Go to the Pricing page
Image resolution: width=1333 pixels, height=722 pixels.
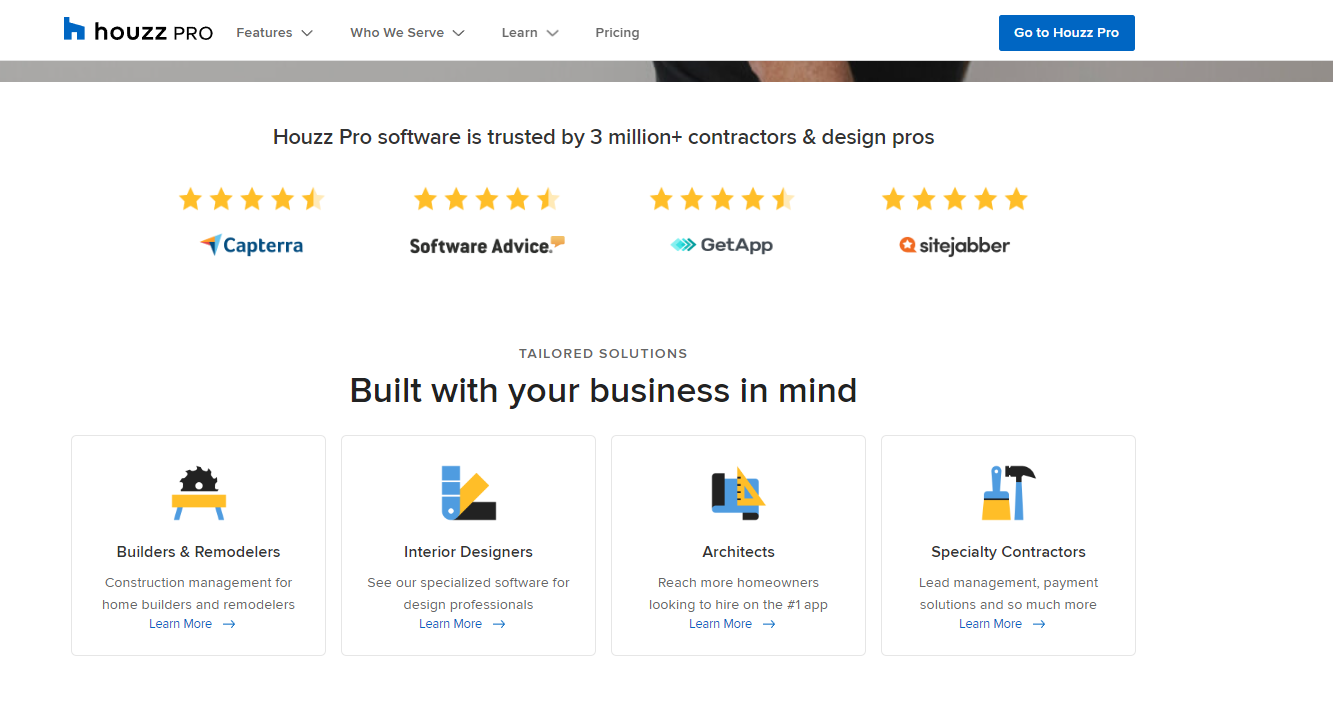click(x=617, y=33)
